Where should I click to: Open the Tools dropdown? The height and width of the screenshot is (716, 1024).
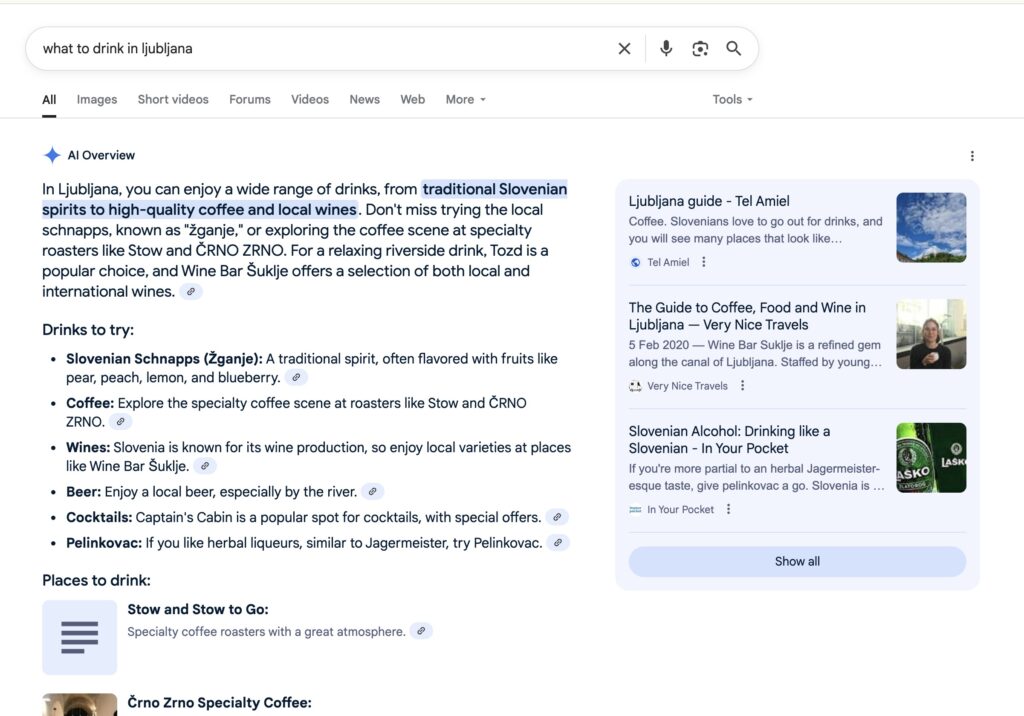pos(732,100)
